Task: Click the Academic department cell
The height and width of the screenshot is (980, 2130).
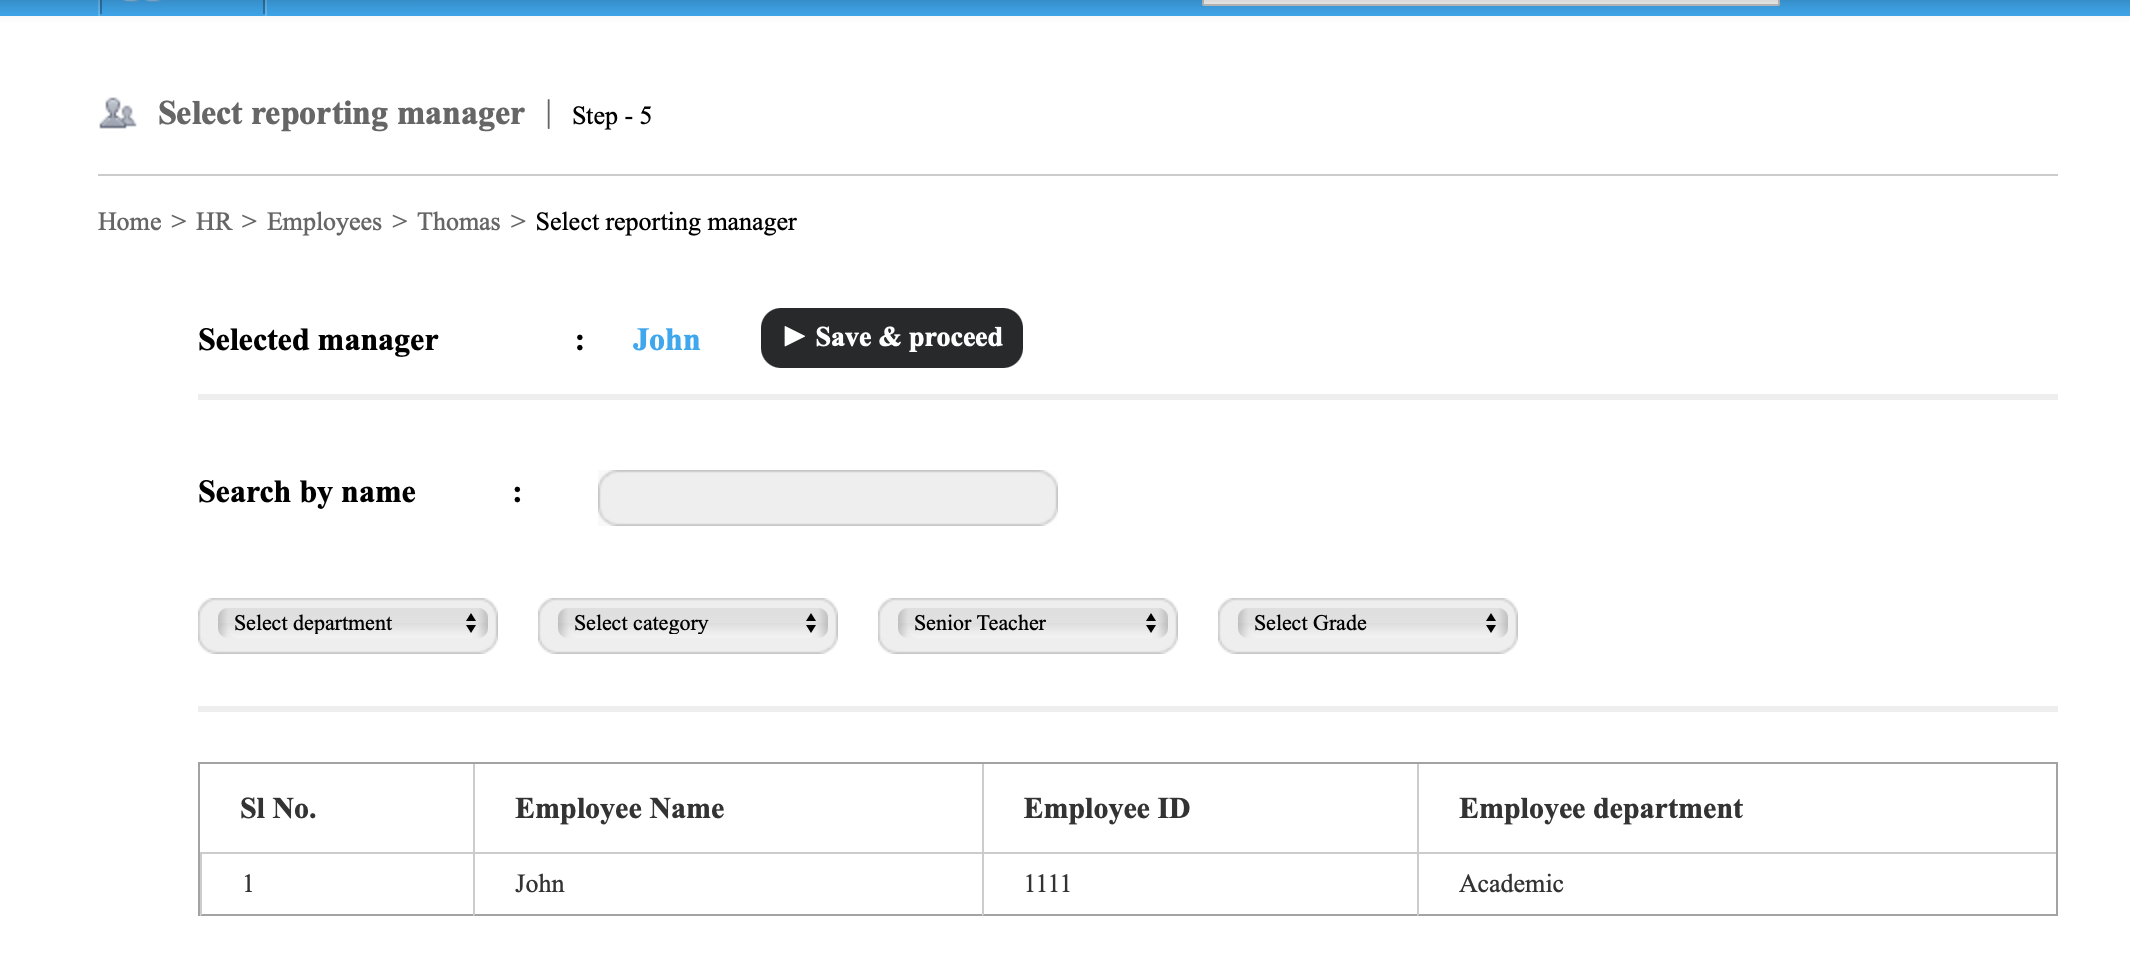Action: point(1511,884)
